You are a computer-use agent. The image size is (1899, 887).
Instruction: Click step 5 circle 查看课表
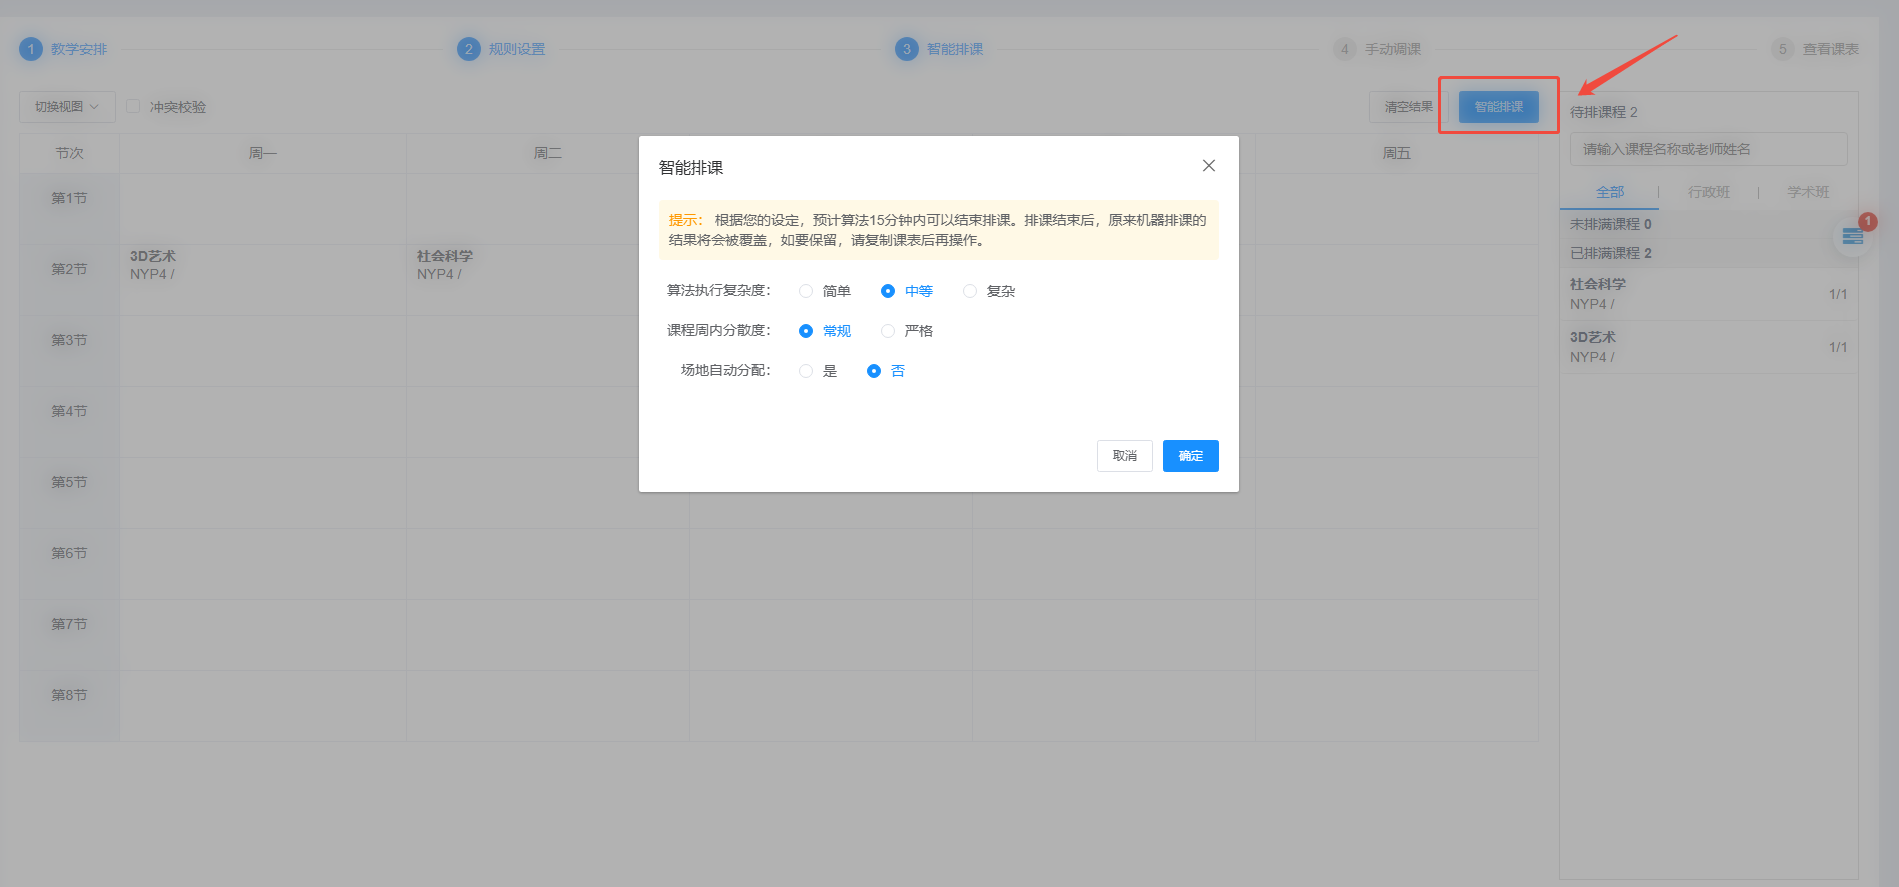pos(1782,49)
